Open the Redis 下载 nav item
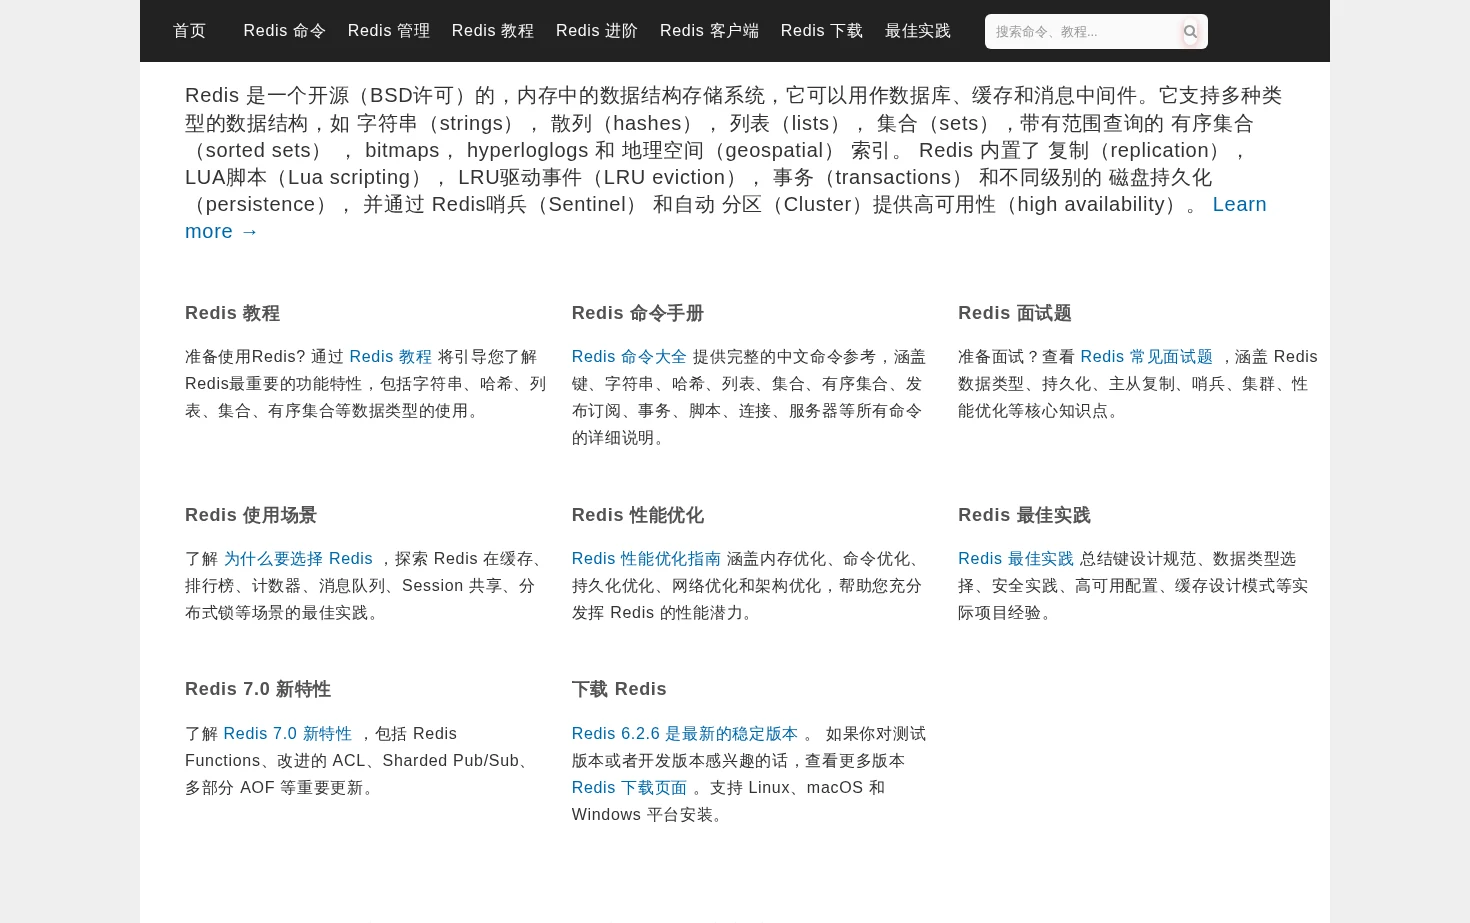This screenshot has width=1470, height=923. point(822,31)
